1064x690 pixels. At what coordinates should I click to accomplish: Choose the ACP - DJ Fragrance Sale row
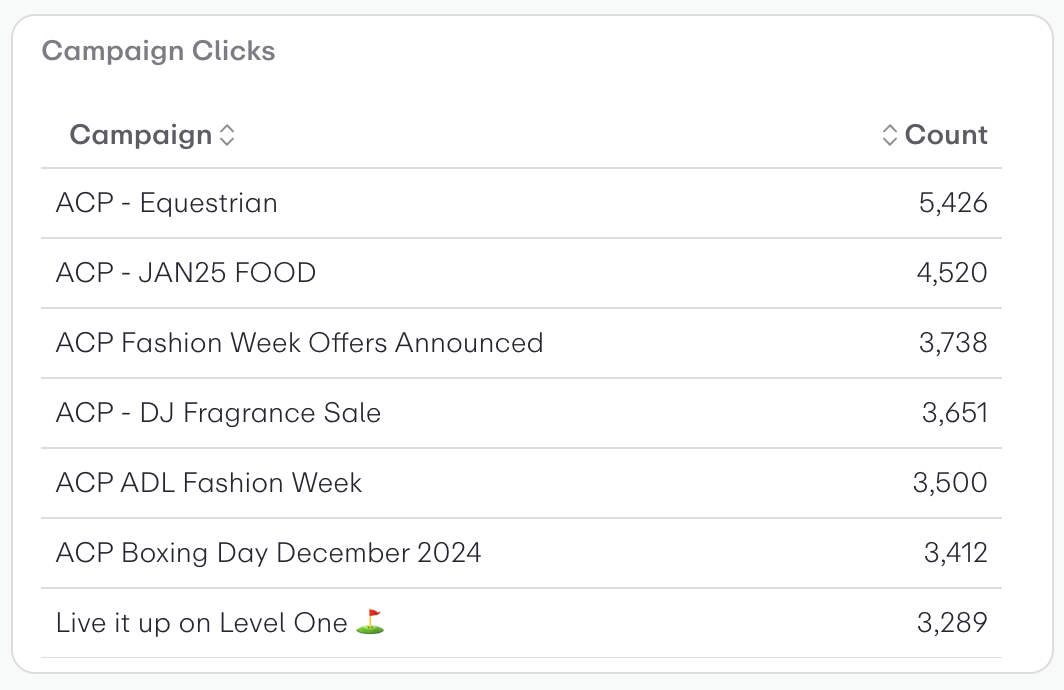coord(218,413)
